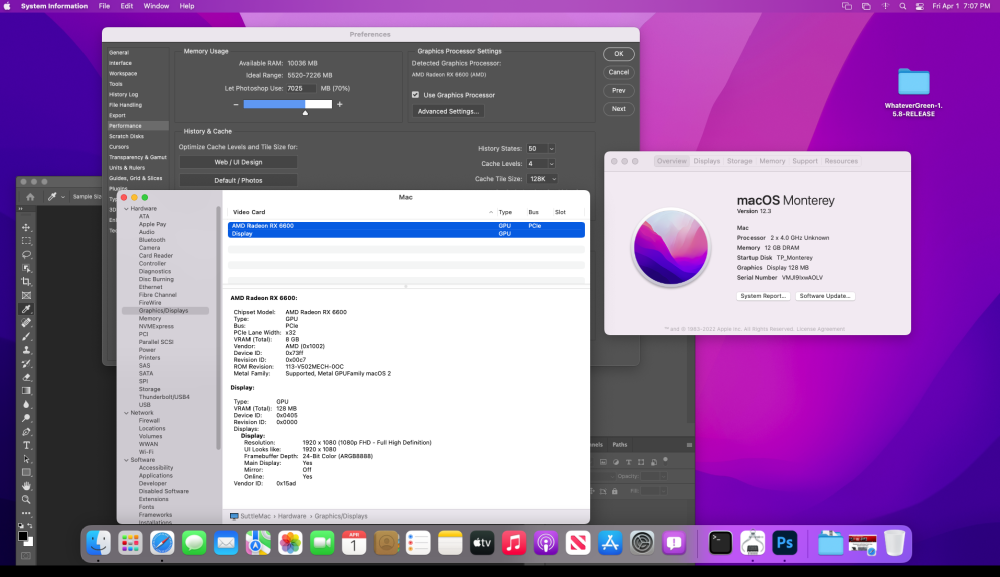Click the type layer filter icon

tap(628, 462)
